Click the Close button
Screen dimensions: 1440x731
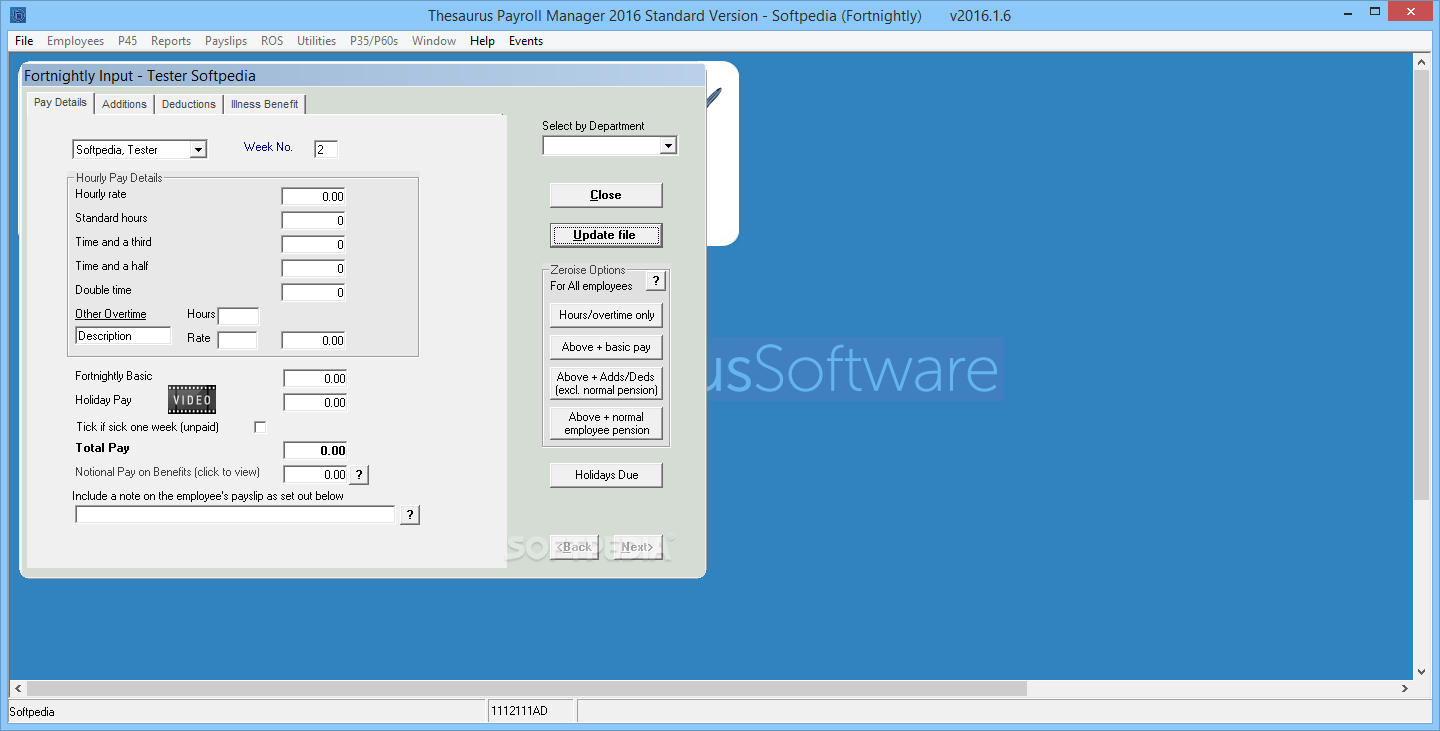[606, 195]
